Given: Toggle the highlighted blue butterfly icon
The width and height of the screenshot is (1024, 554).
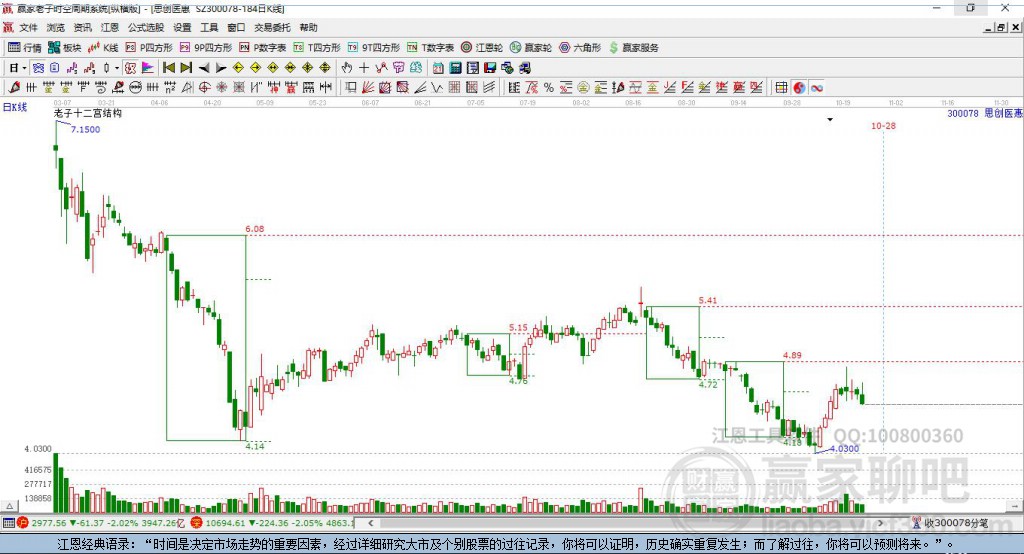Looking at the screenshot, I should point(38,68).
